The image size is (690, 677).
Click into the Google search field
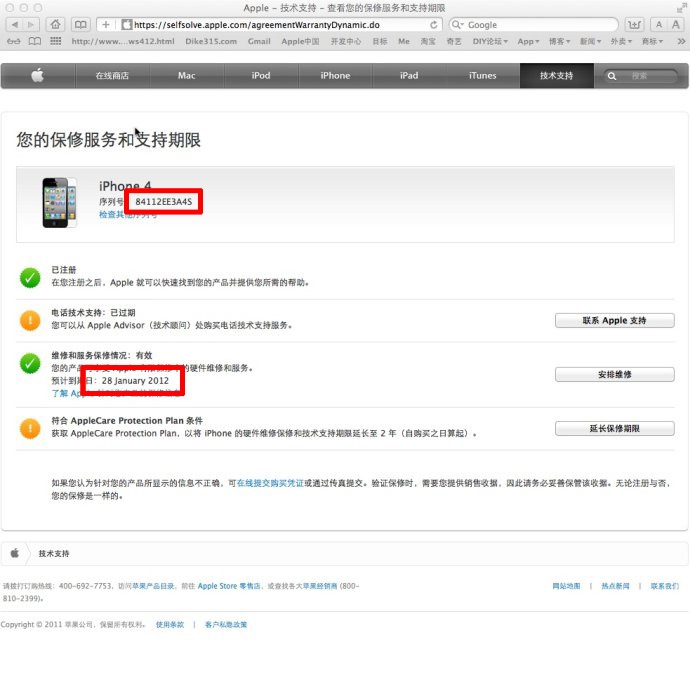(x=535, y=24)
